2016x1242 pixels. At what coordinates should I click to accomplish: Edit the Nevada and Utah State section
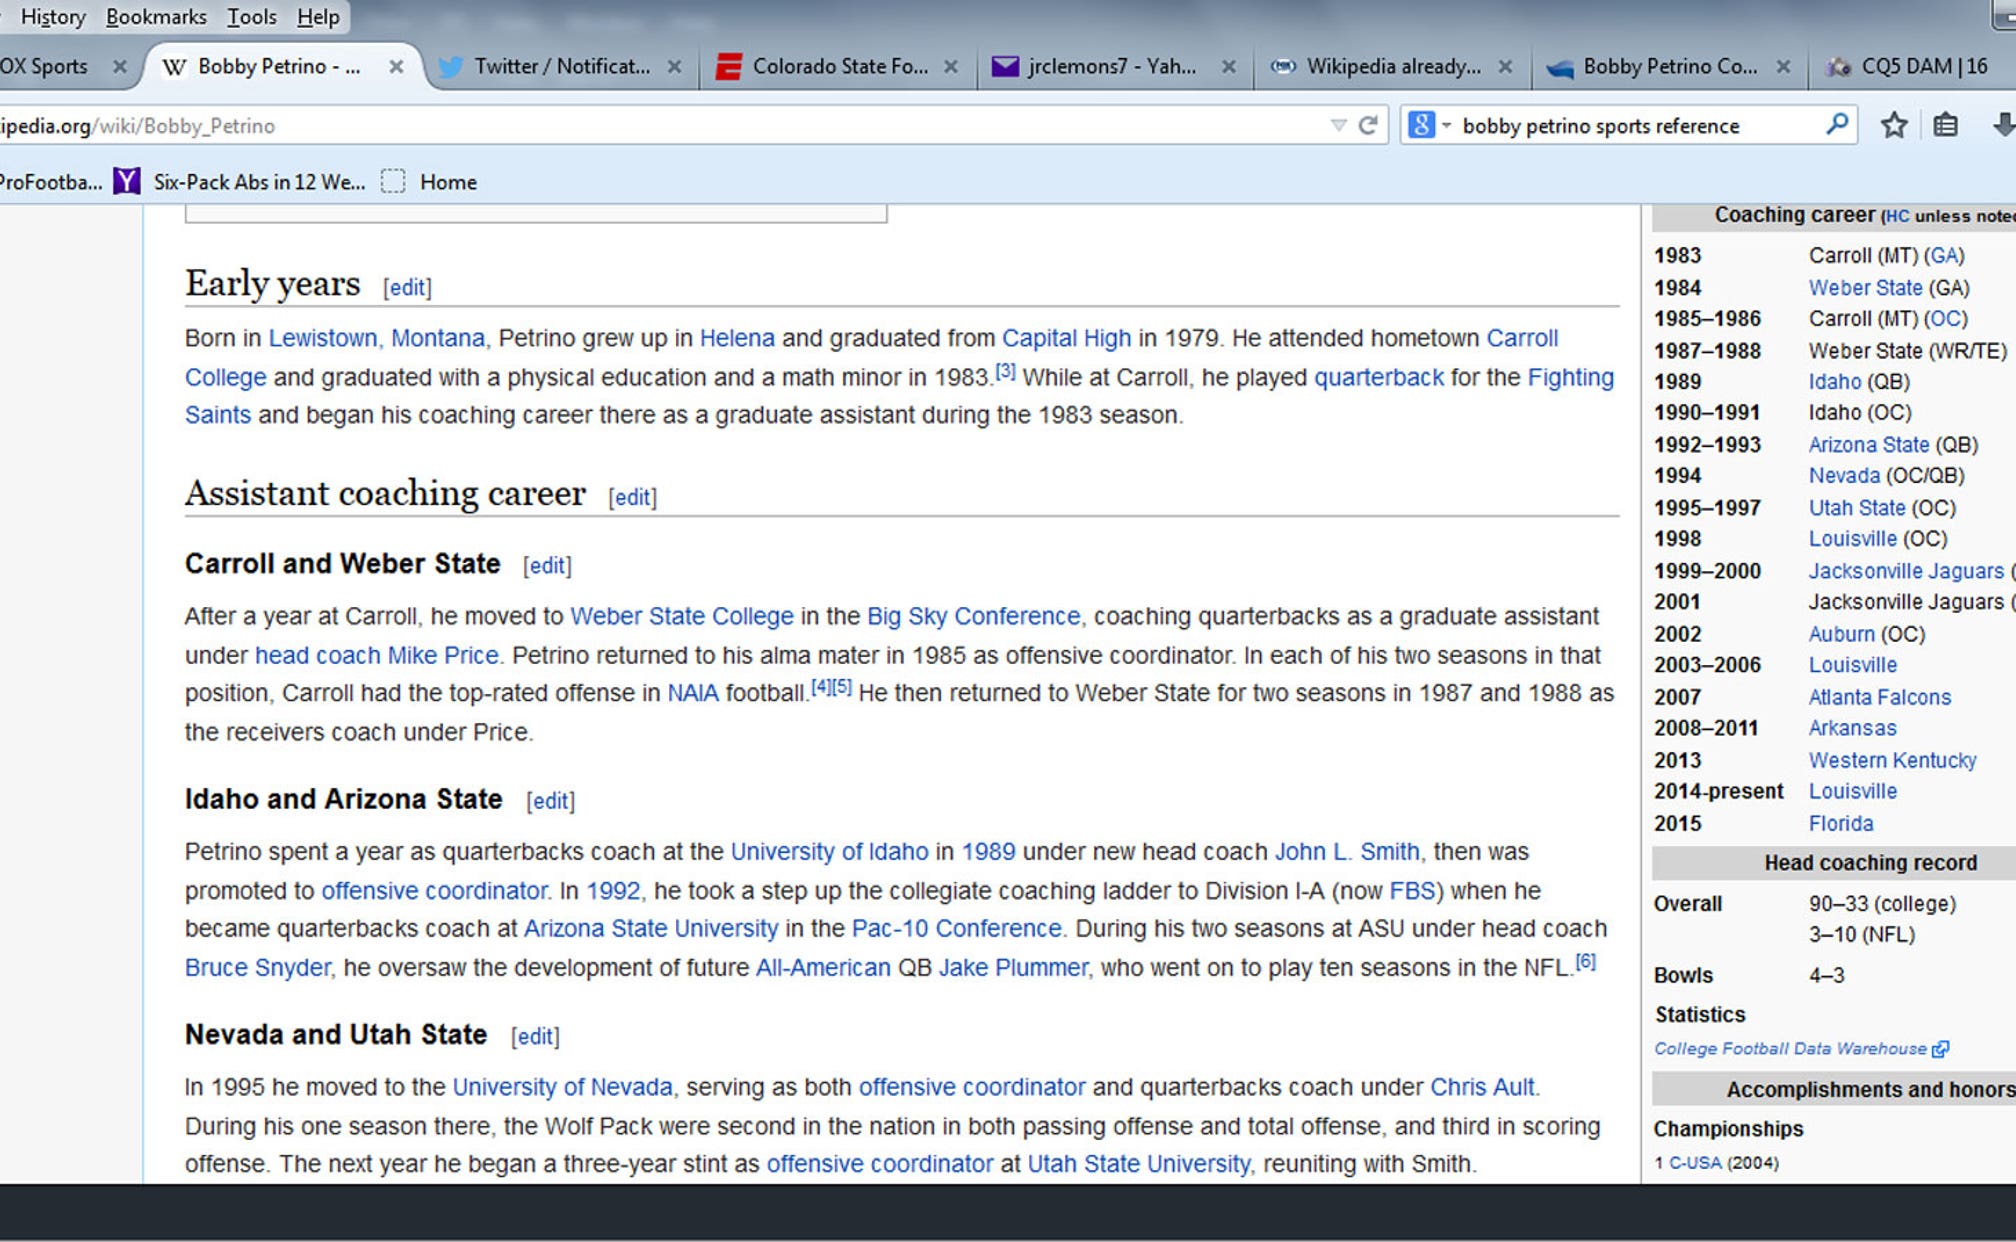pos(535,1037)
